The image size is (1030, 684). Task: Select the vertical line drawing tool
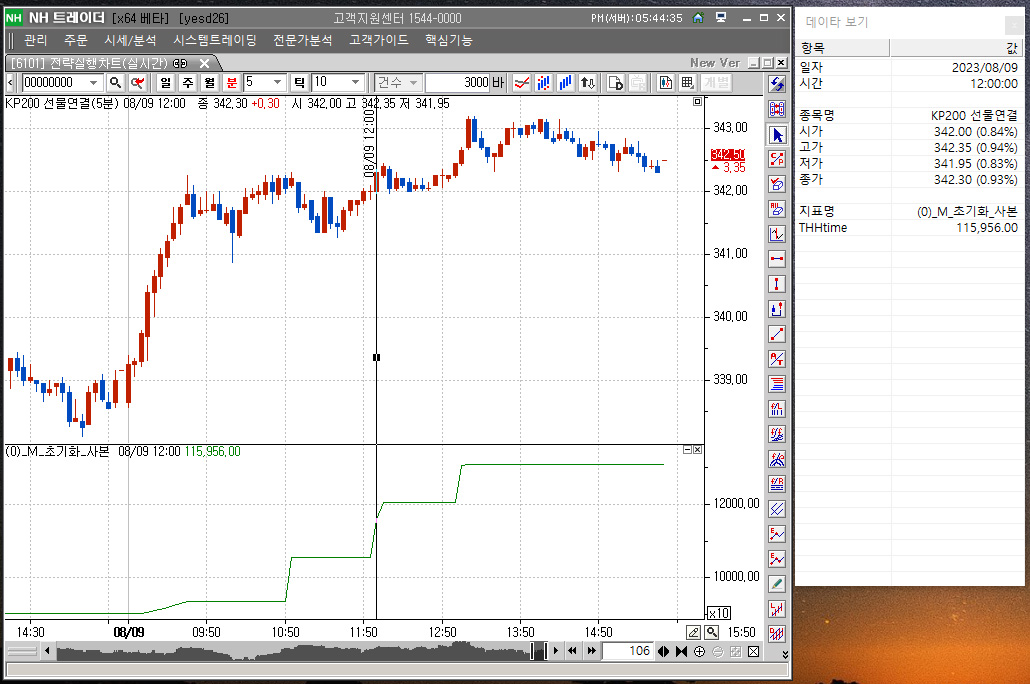777,284
